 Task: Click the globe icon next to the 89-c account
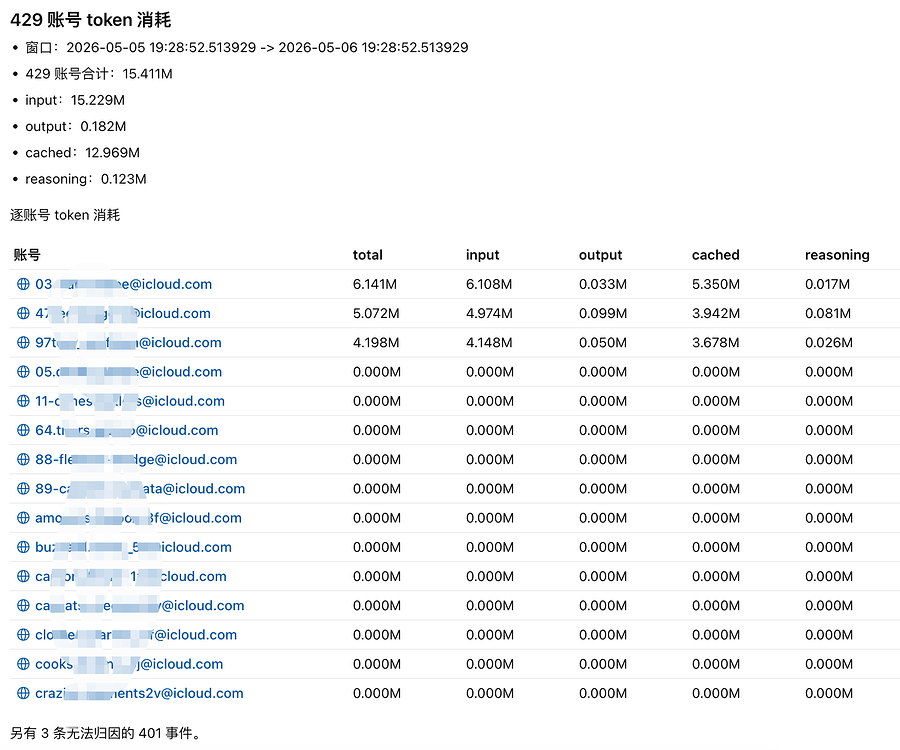23,489
